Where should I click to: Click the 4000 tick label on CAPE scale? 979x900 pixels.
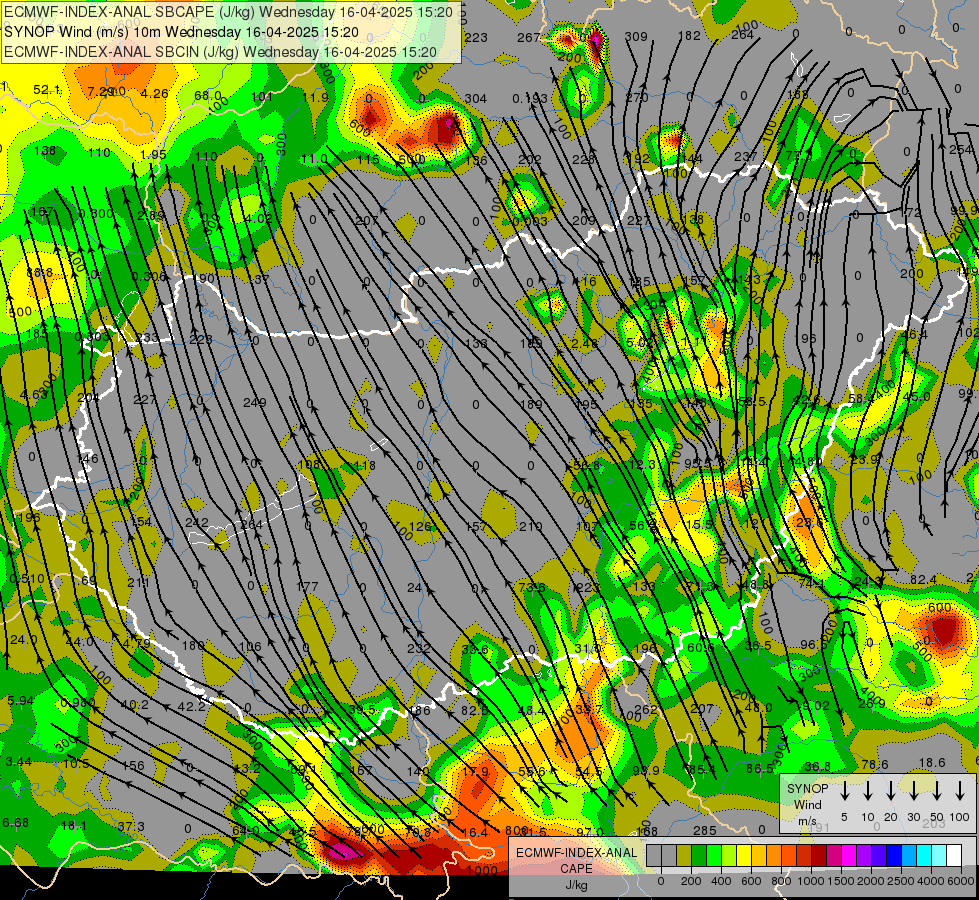931,881
